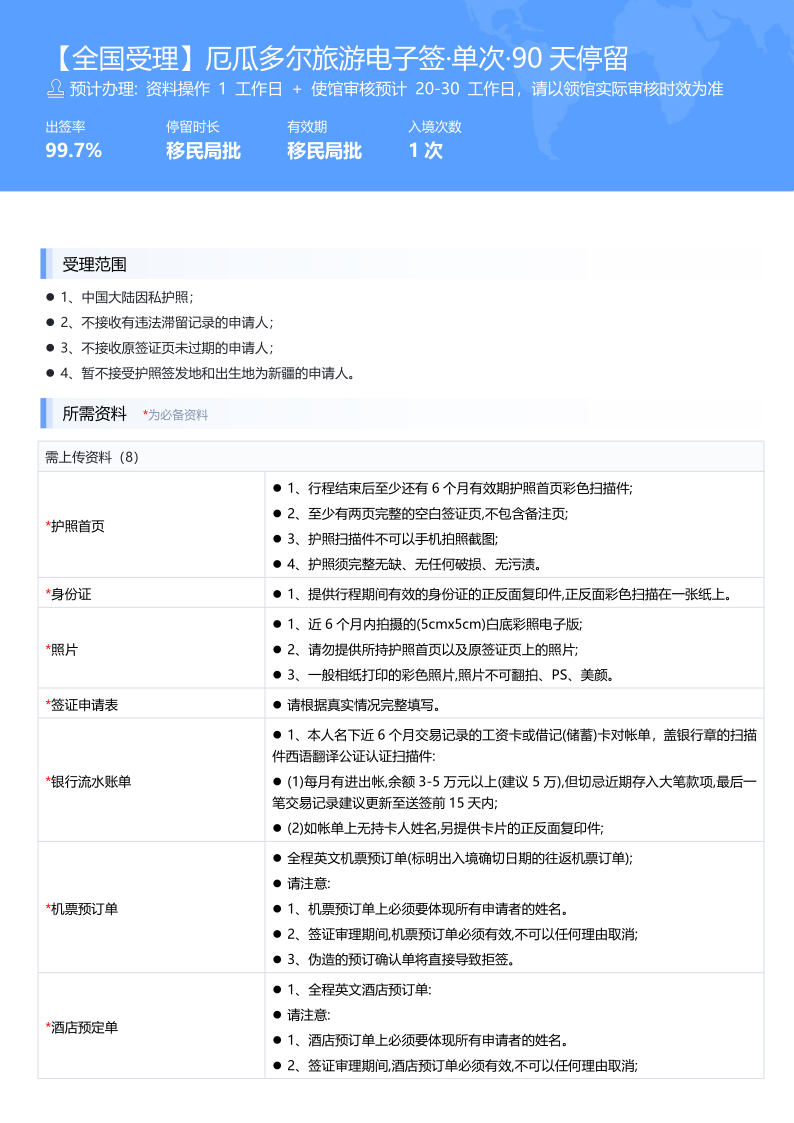Click the 入境次数 label
Image resolution: width=794 pixels, height=1123 pixels.
pos(435,127)
